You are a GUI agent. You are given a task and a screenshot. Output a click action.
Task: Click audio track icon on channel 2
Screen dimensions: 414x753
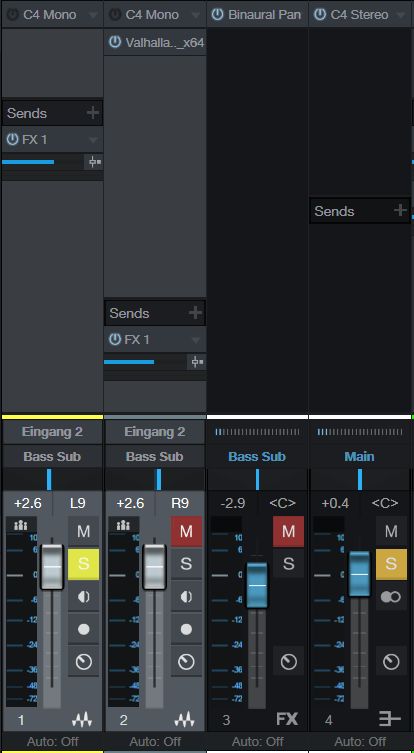185,719
